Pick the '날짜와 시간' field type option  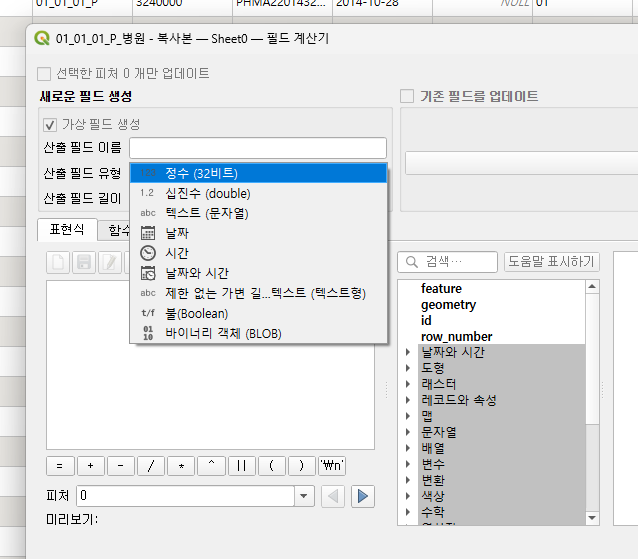[x=258, y=273]
